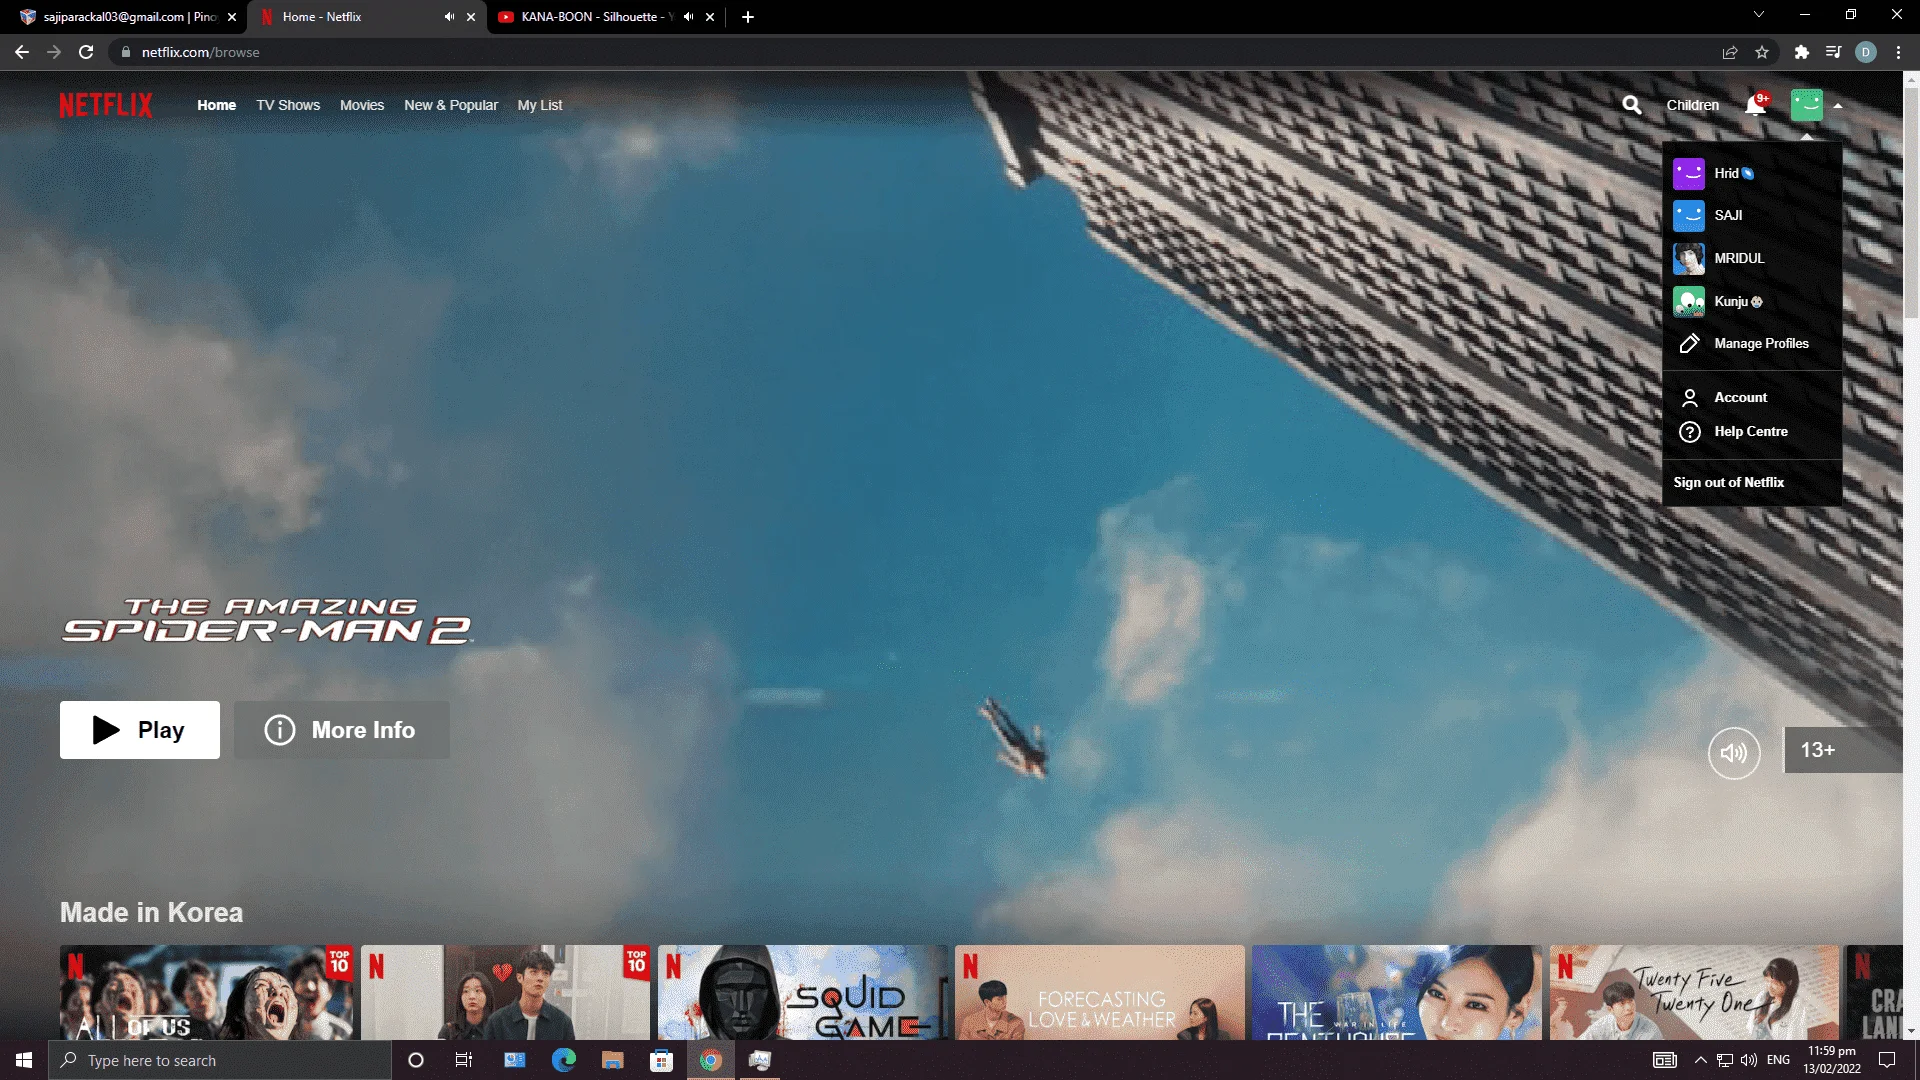Open Help Centre
This screenshot has height=1080, width=1920.
click(1750, 432)
